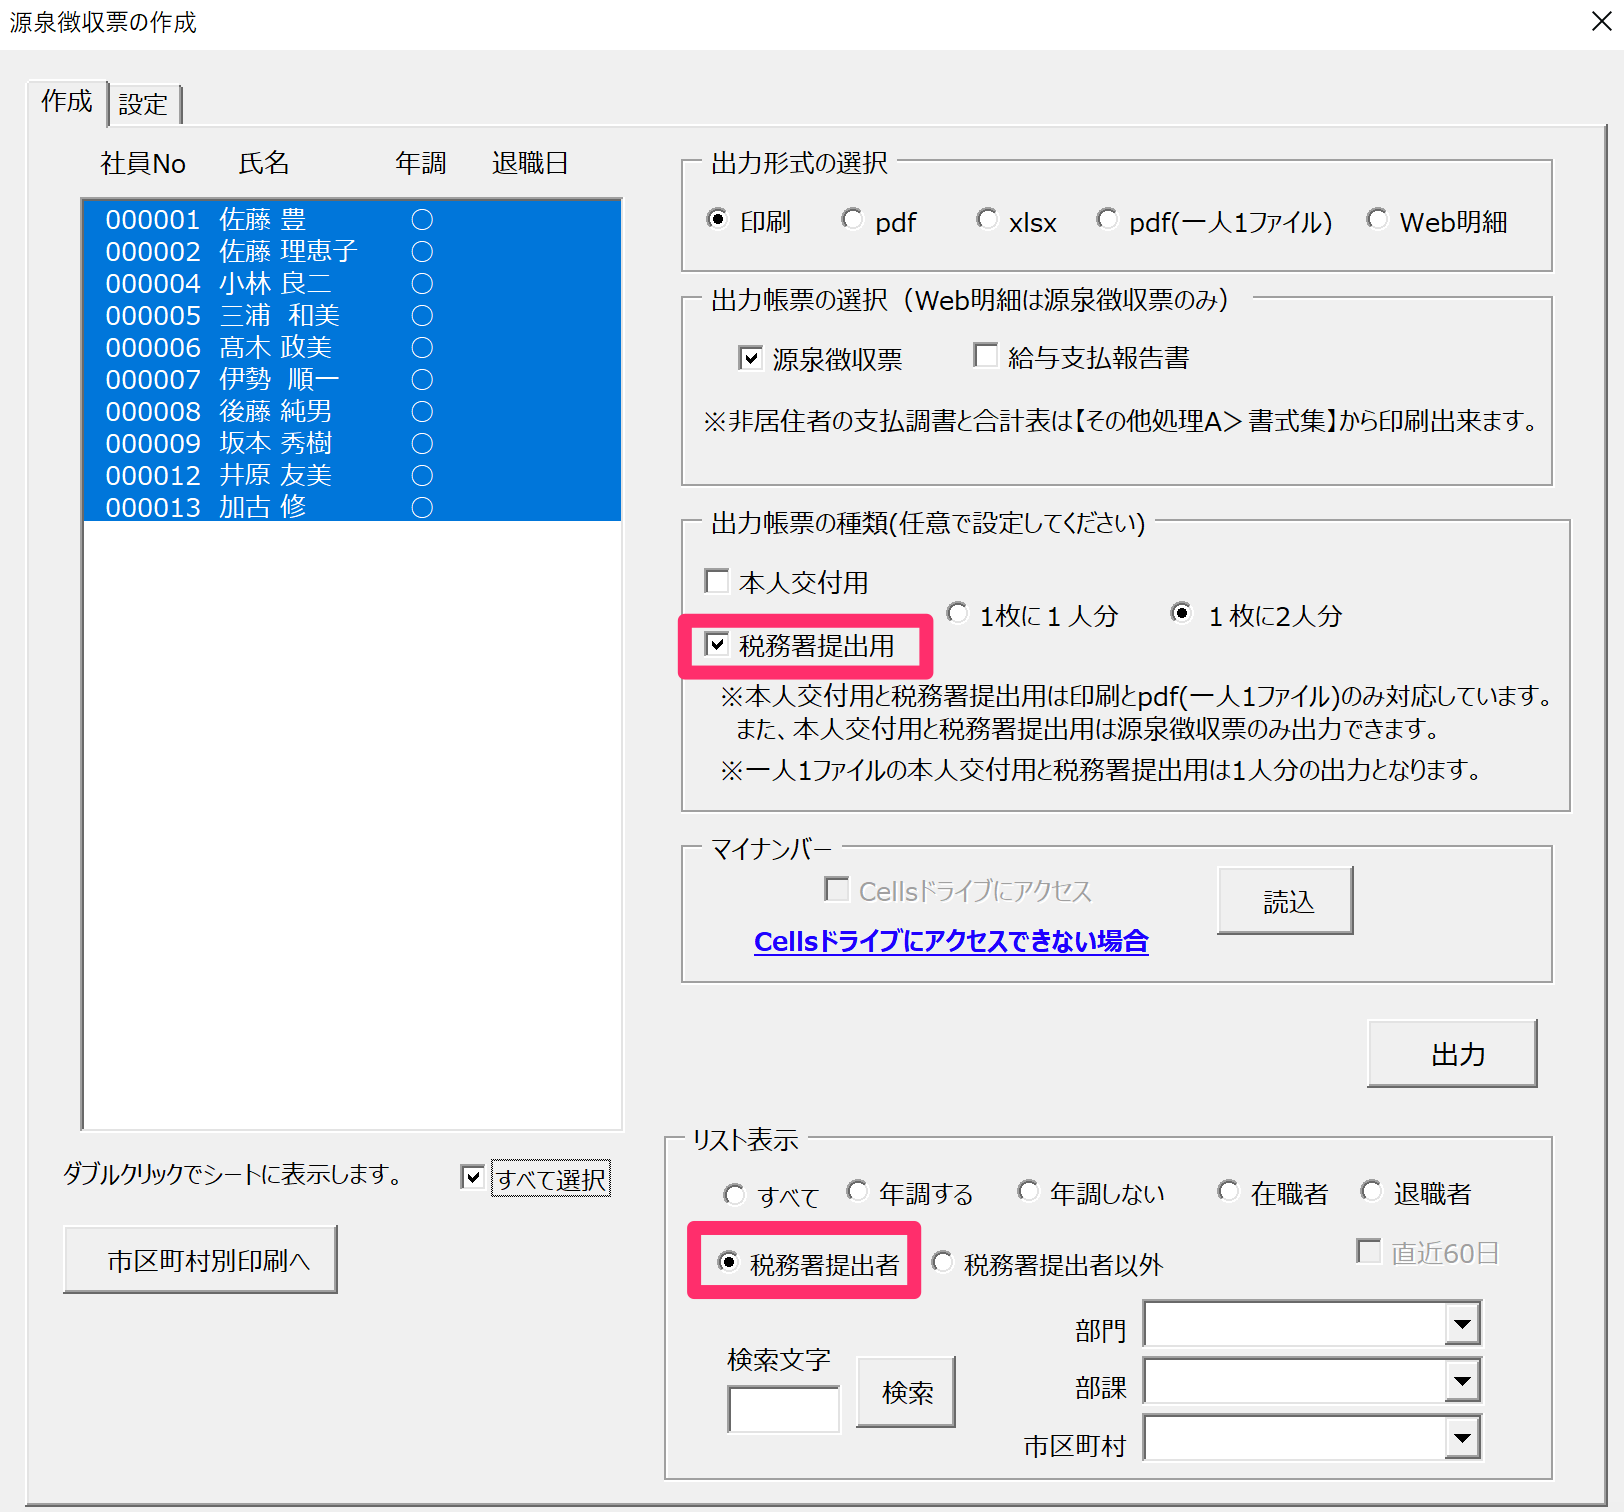Select employee 000007 伊勢 順一
Image resolution: width=1624 pixels, height=1512 pixels.
point(352,379)
